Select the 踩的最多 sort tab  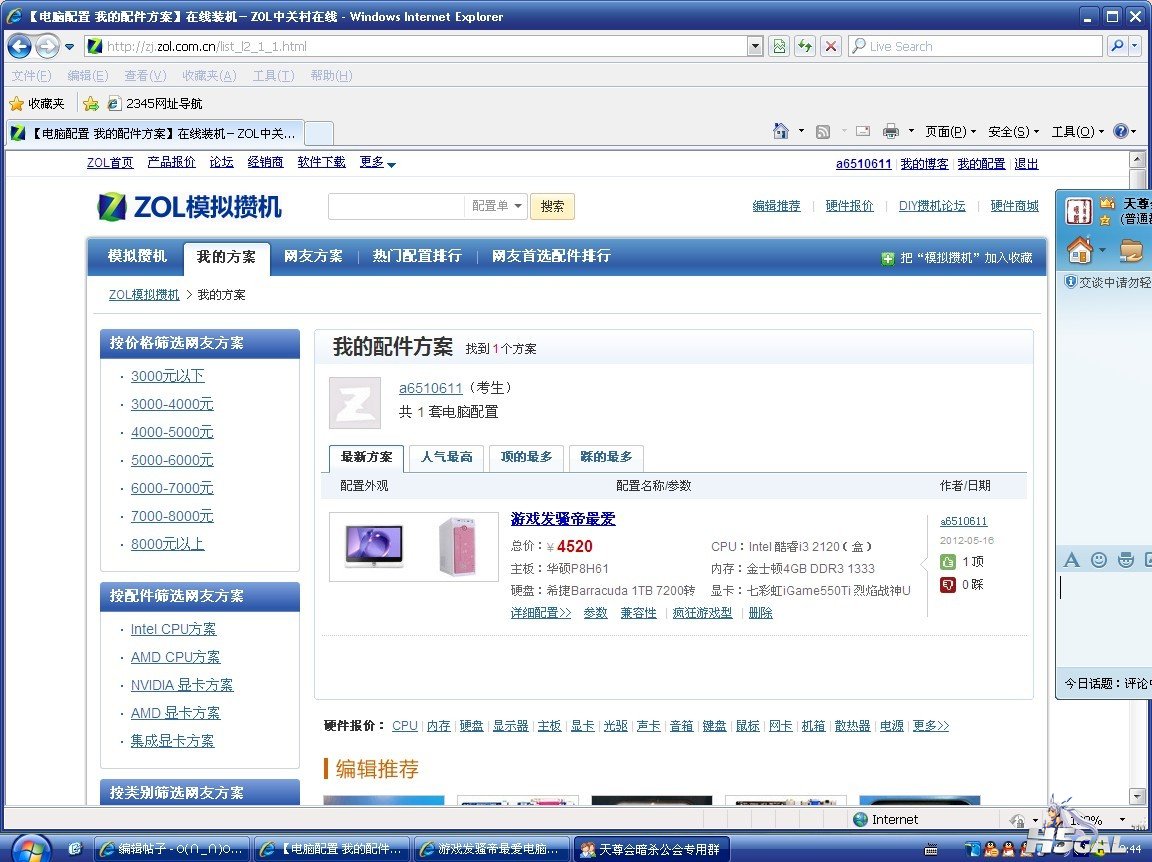tap(606, 457)
